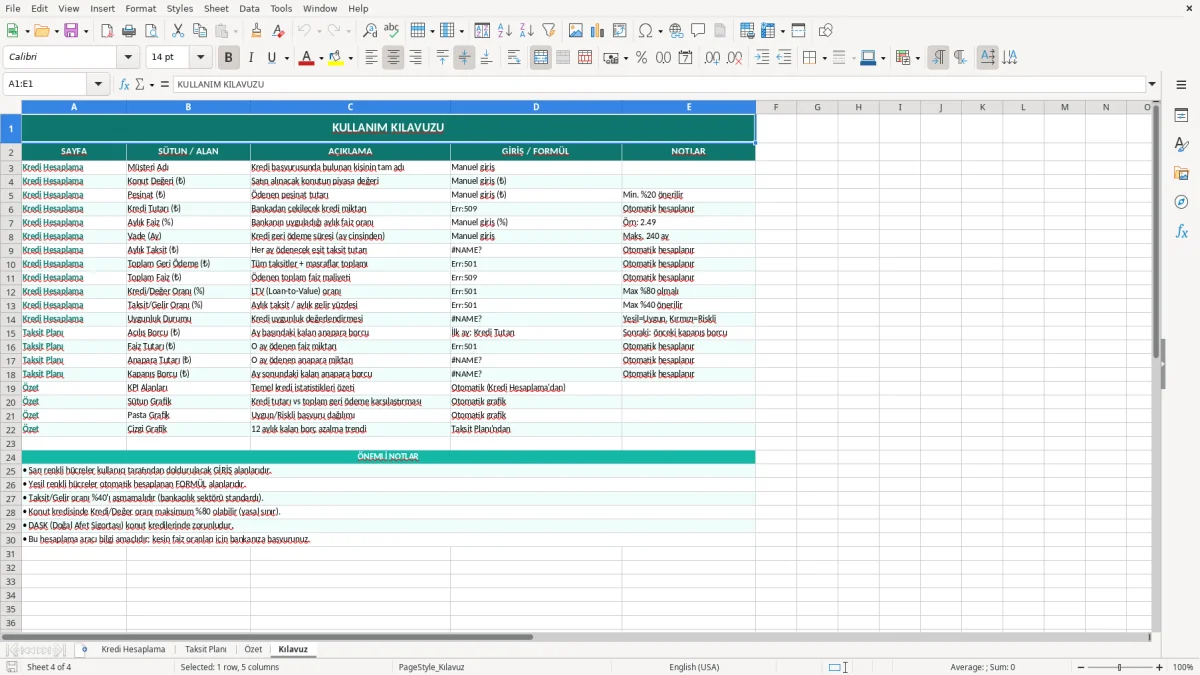Switch to Kredi Hesaplama sheet tab
Screen dimensions: 1200x675
[133, 649]
